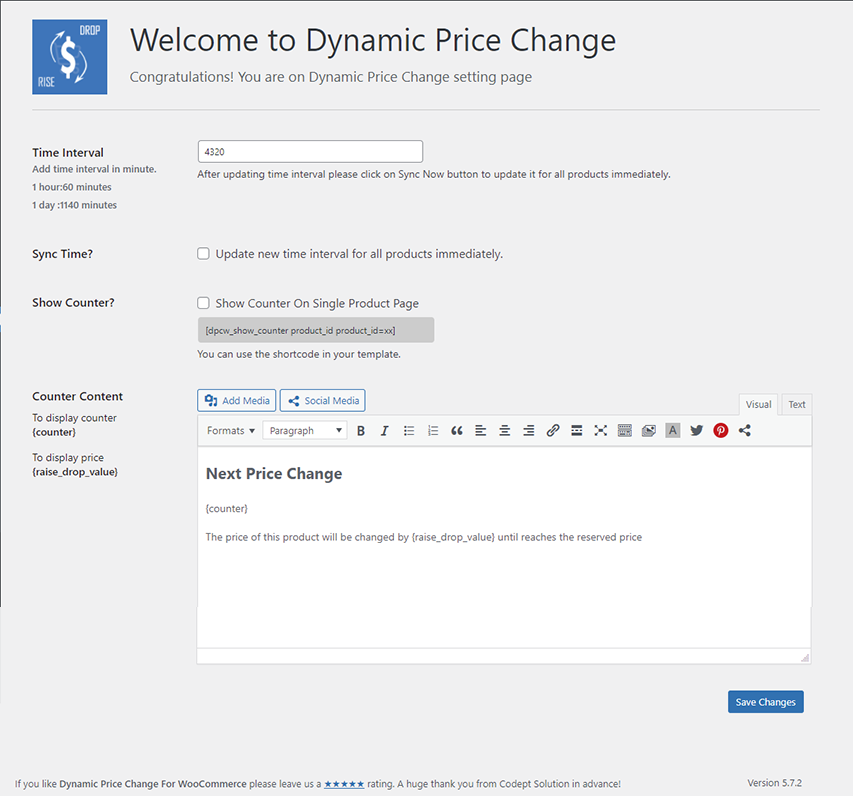Insert a bulleted list
853x796 pixels.
409,431
